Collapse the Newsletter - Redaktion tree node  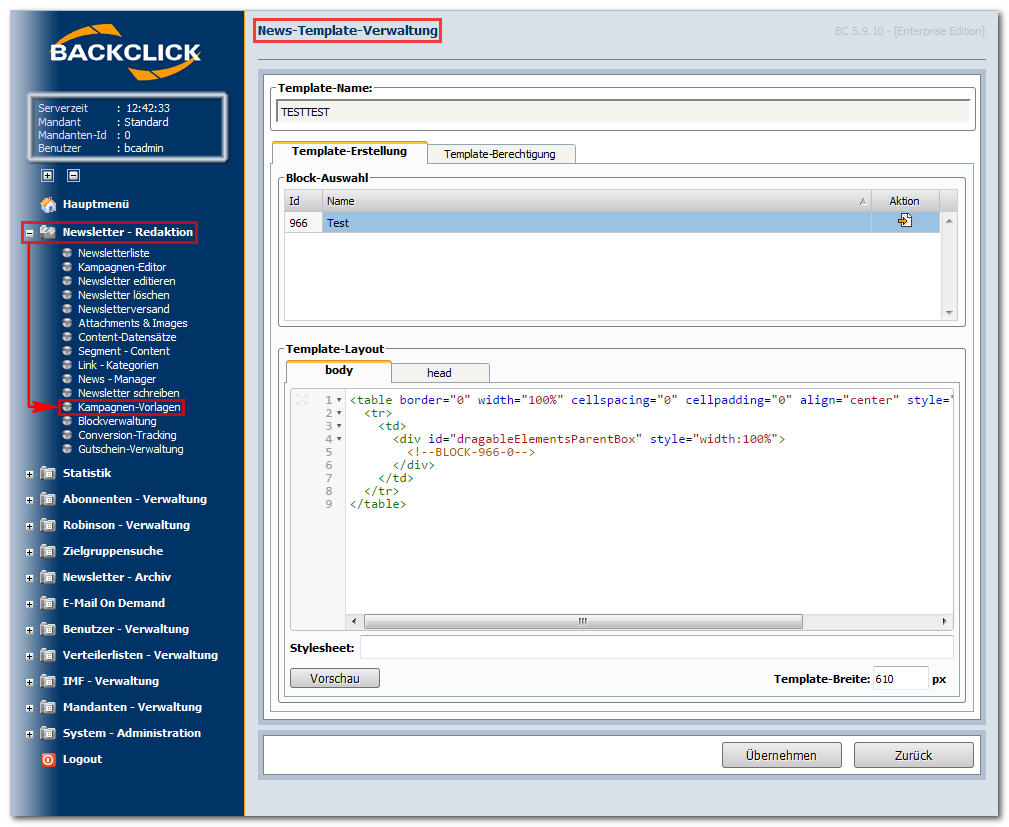pos(30,233)
